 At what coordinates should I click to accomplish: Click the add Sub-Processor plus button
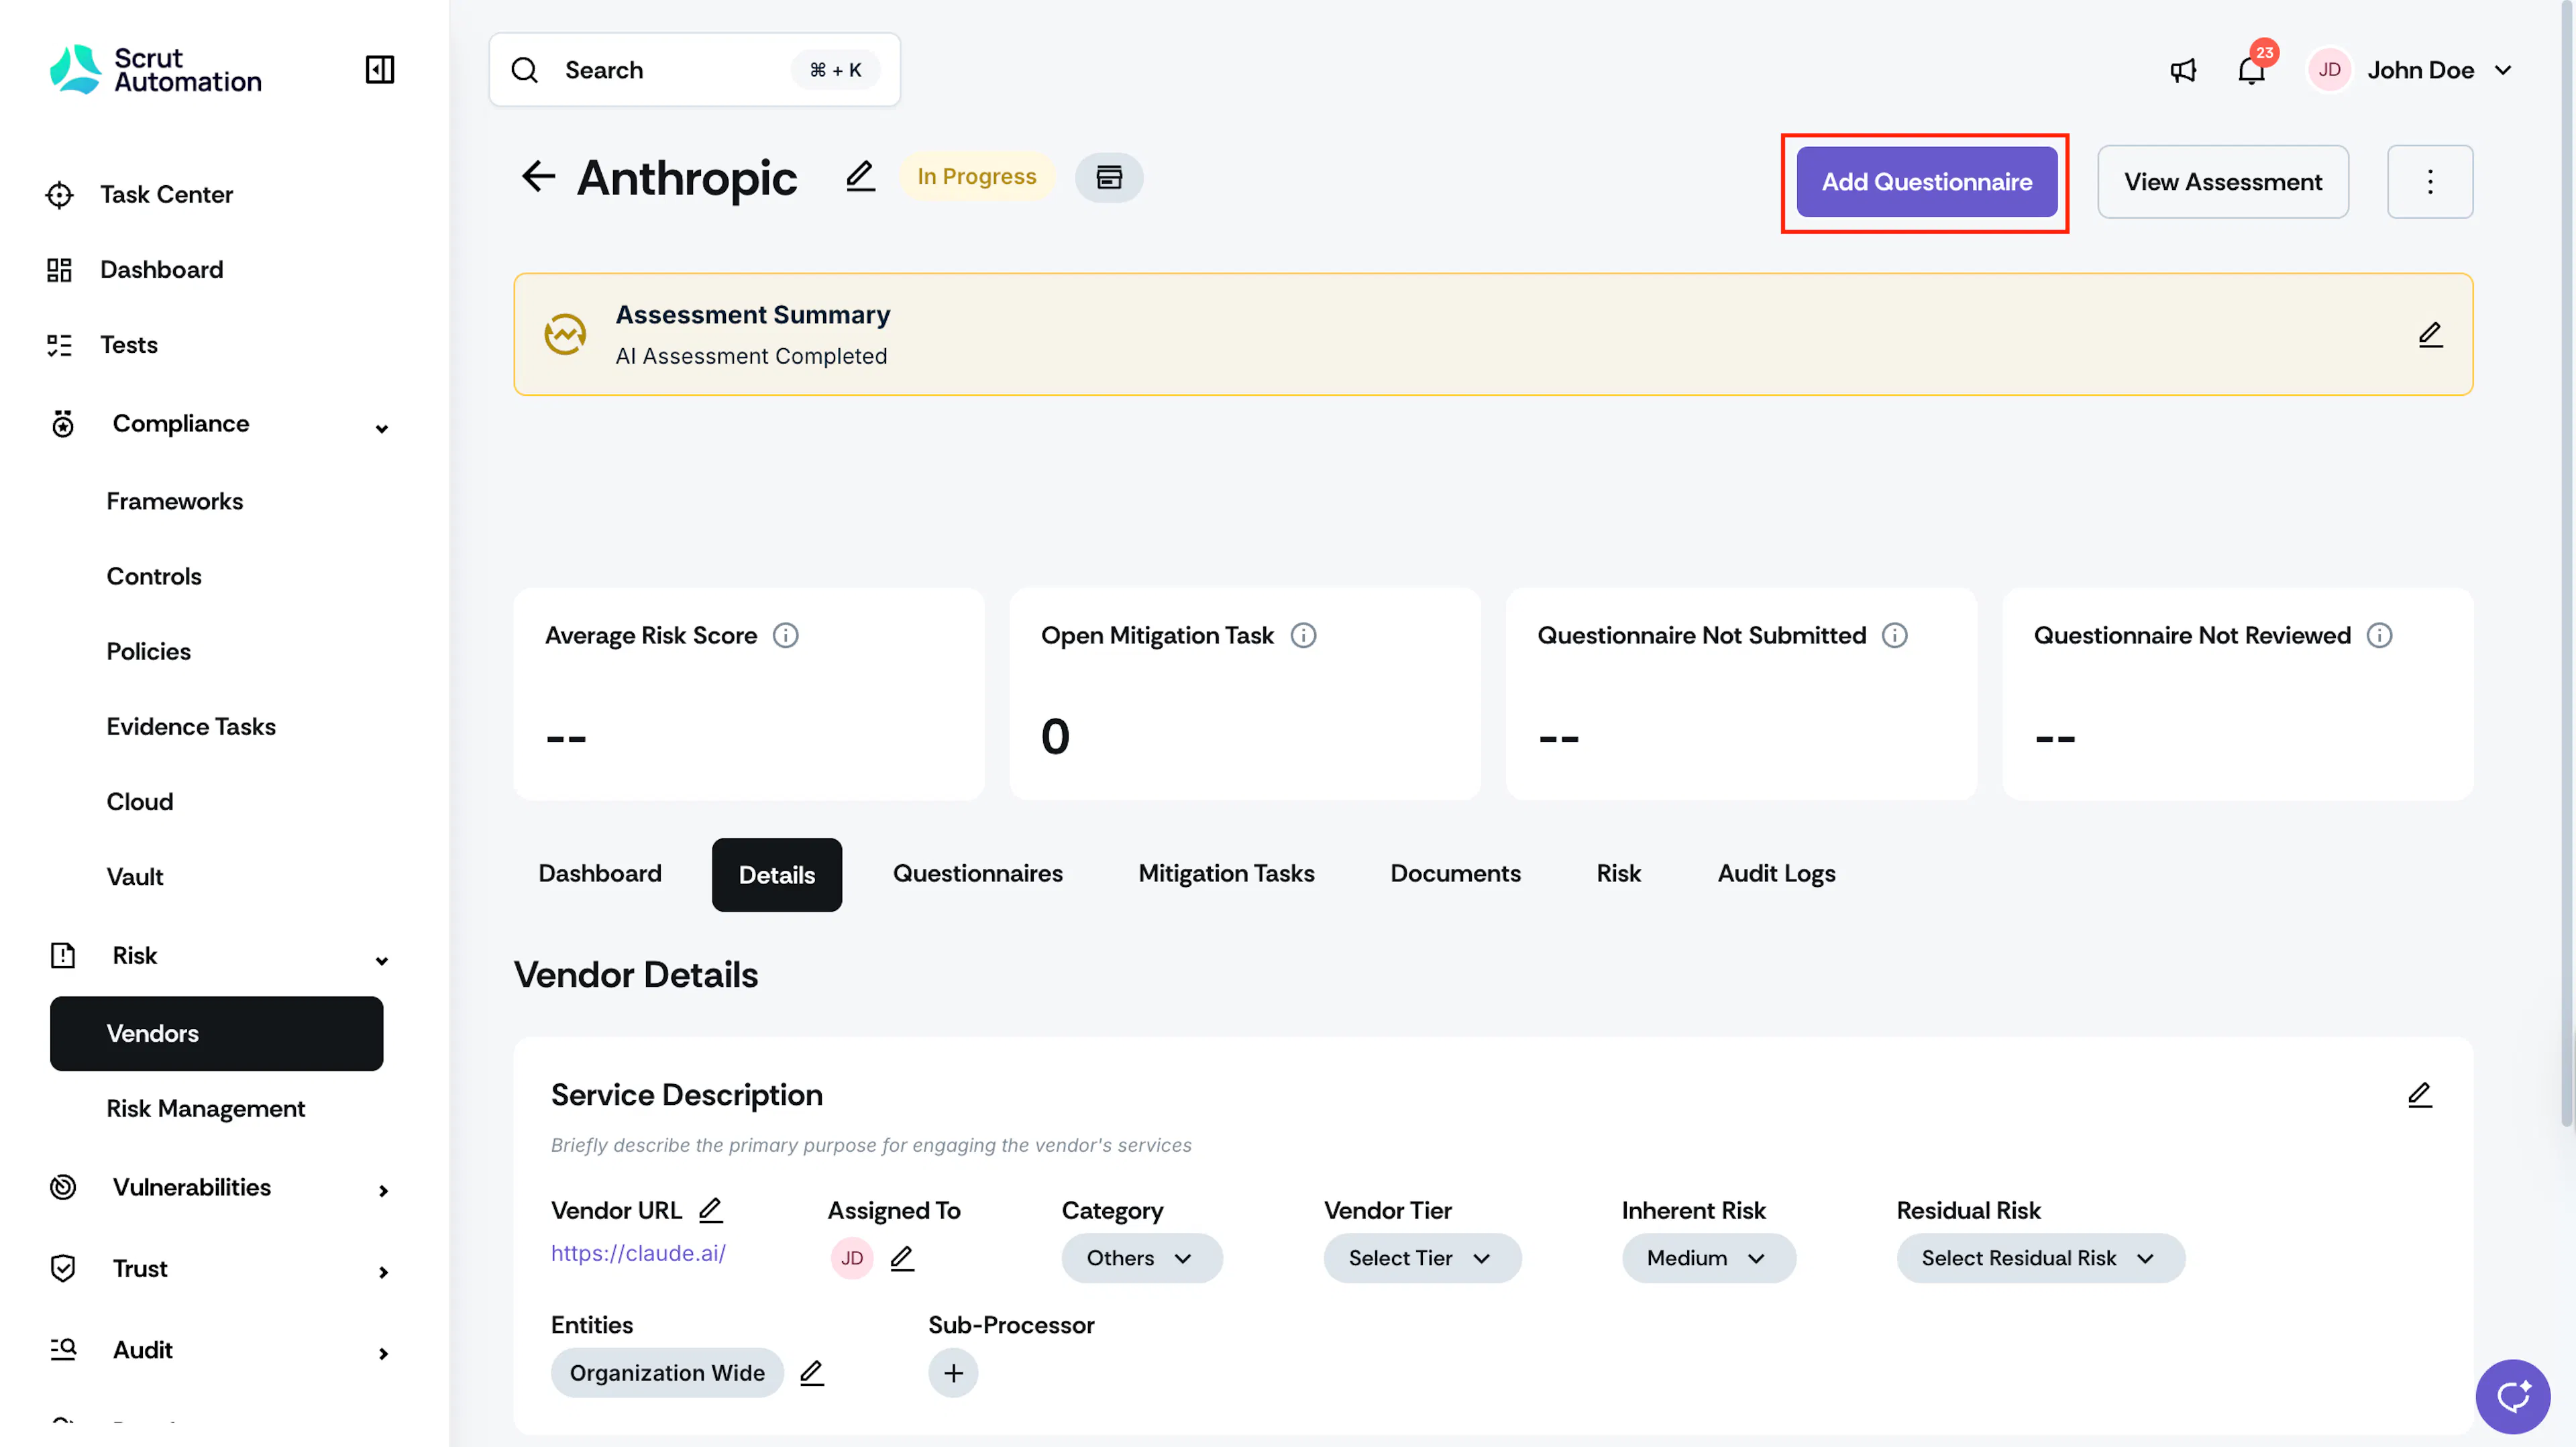coord(953,1372)
